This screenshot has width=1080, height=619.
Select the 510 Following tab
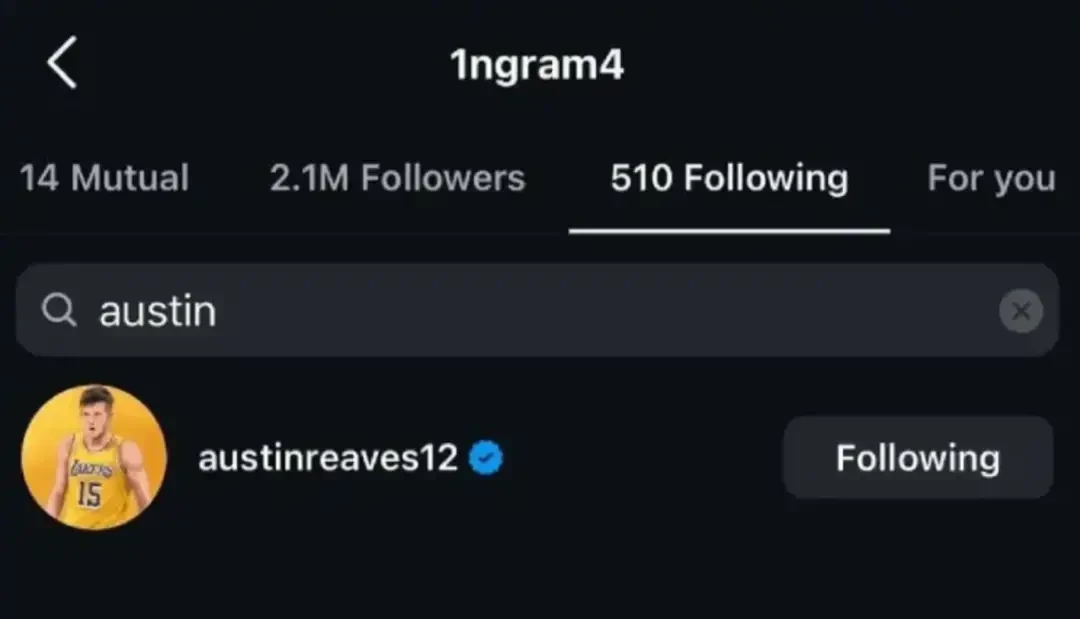pyautogui.click(x=729, y=178)
